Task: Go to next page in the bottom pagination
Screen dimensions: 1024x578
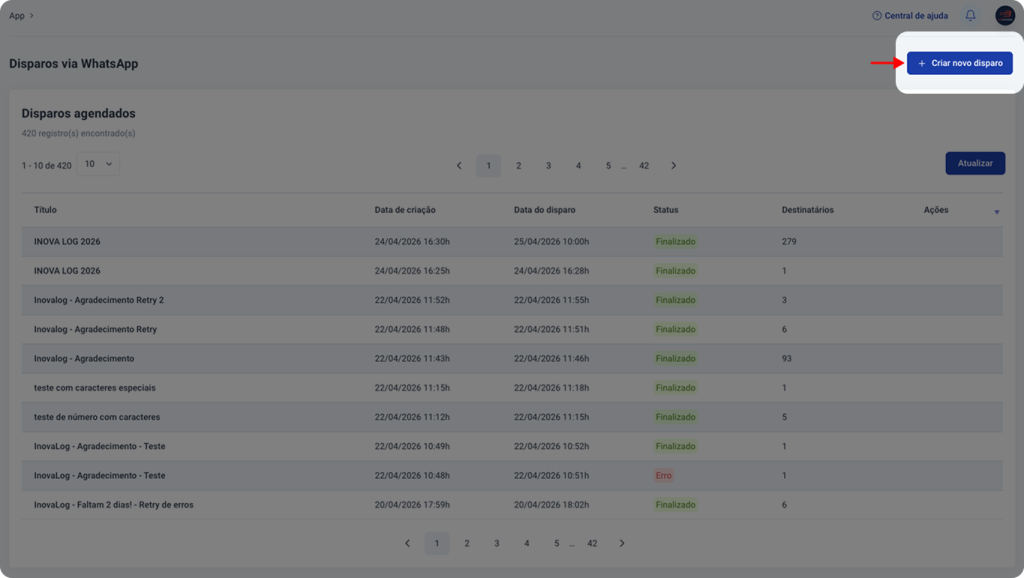Action: [622, 543]
